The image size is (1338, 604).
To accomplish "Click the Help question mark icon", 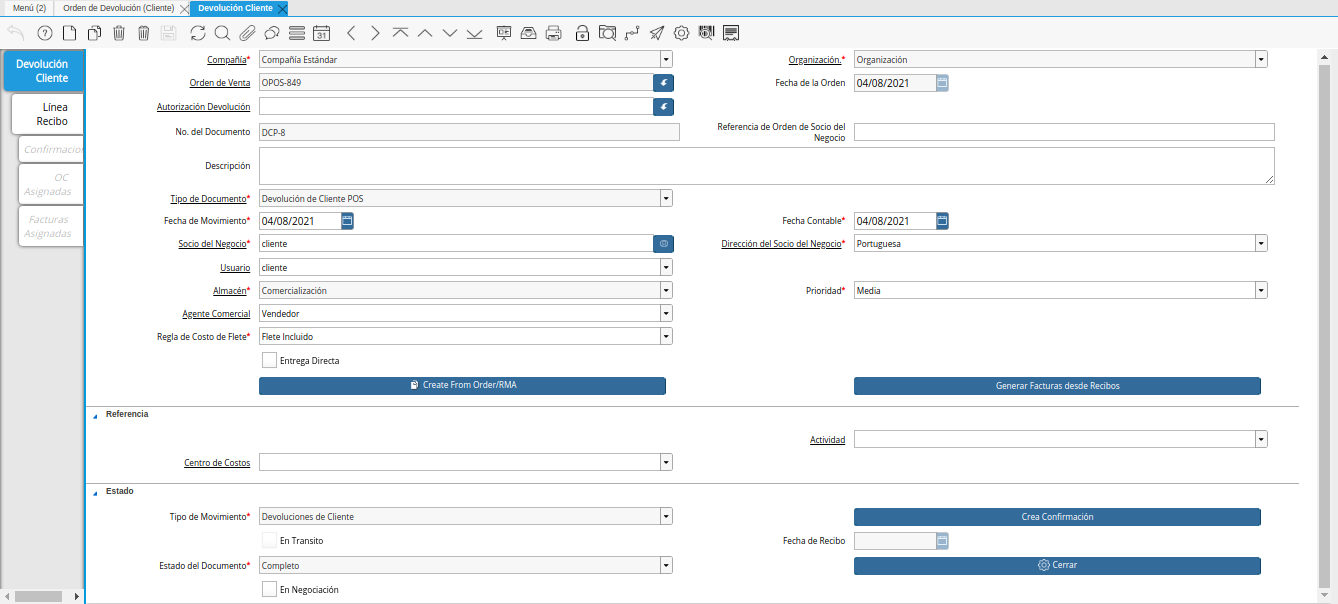I will click(x=45, y=33).
